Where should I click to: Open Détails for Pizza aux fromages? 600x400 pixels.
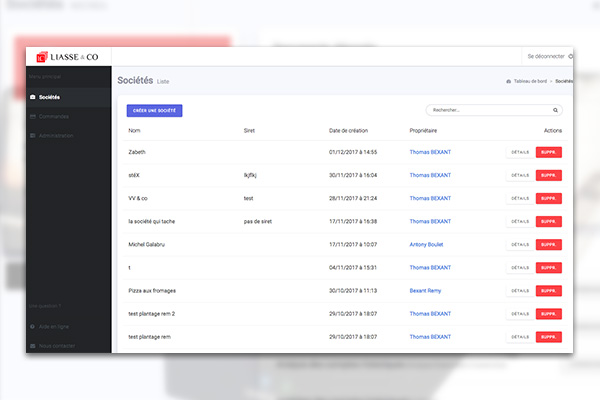pyautogui.click(x=520, y=291)
